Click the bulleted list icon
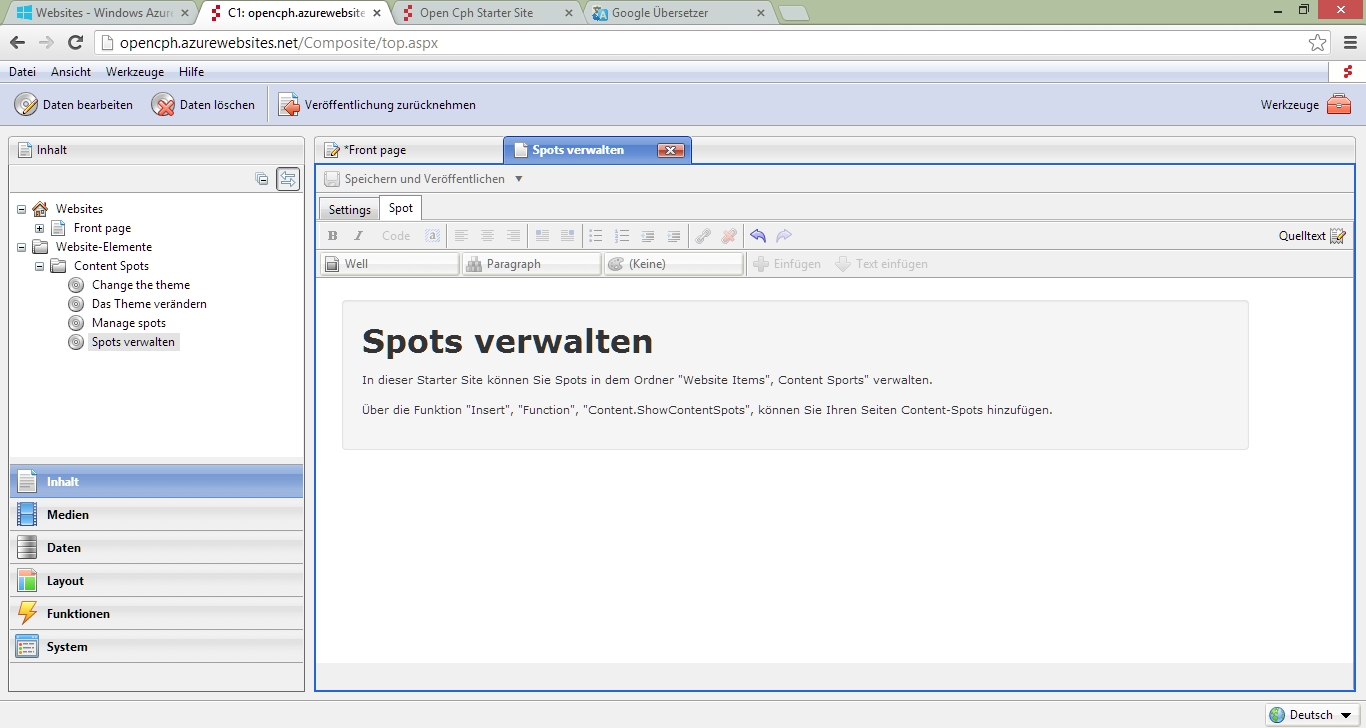The height and width of the screenshot is (728, 1366). (596, 236)
